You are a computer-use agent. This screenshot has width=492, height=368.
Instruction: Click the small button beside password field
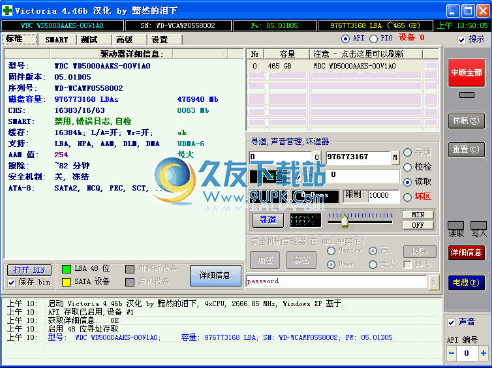(x=433, y=283)
